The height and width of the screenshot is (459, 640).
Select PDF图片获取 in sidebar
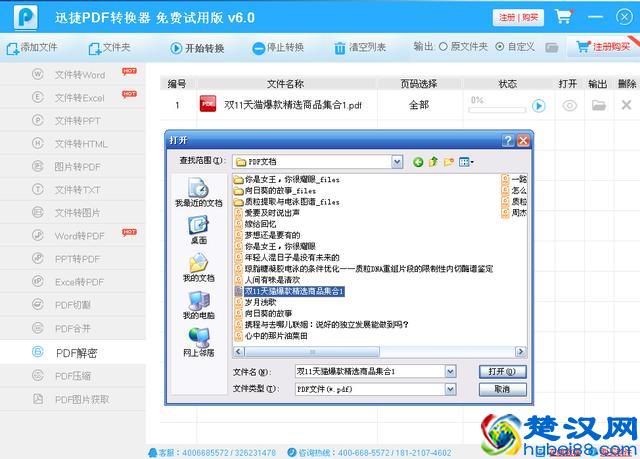(x=73, y=399)
